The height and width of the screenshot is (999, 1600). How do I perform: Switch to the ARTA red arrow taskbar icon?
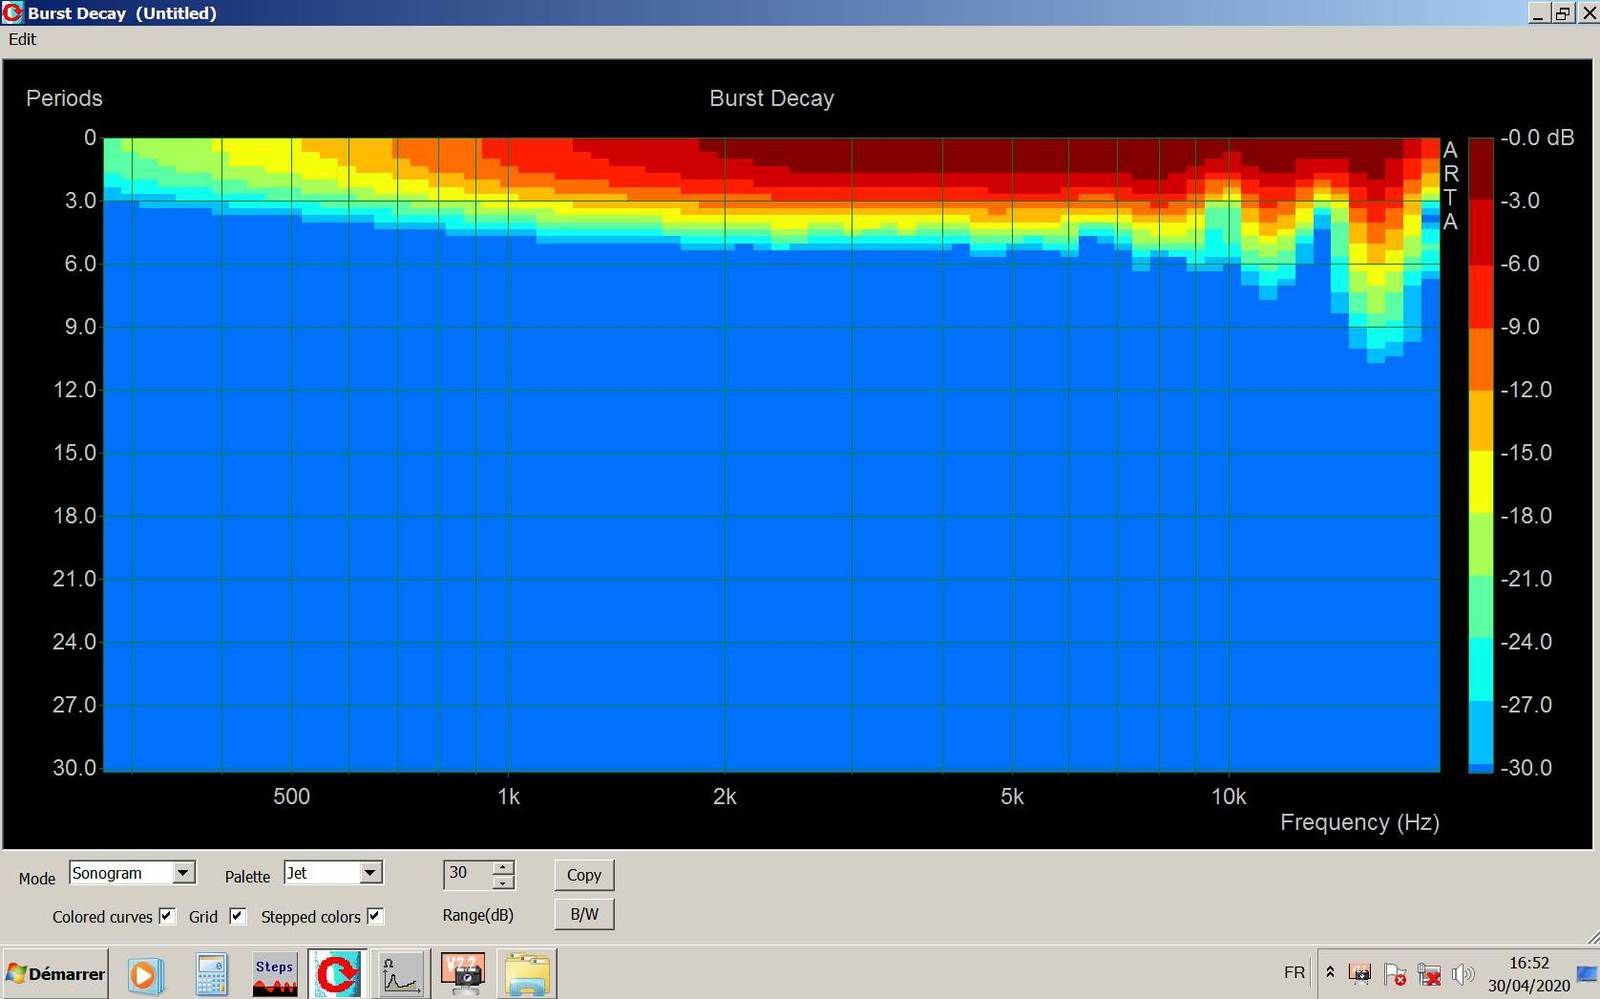coord(337,974)
